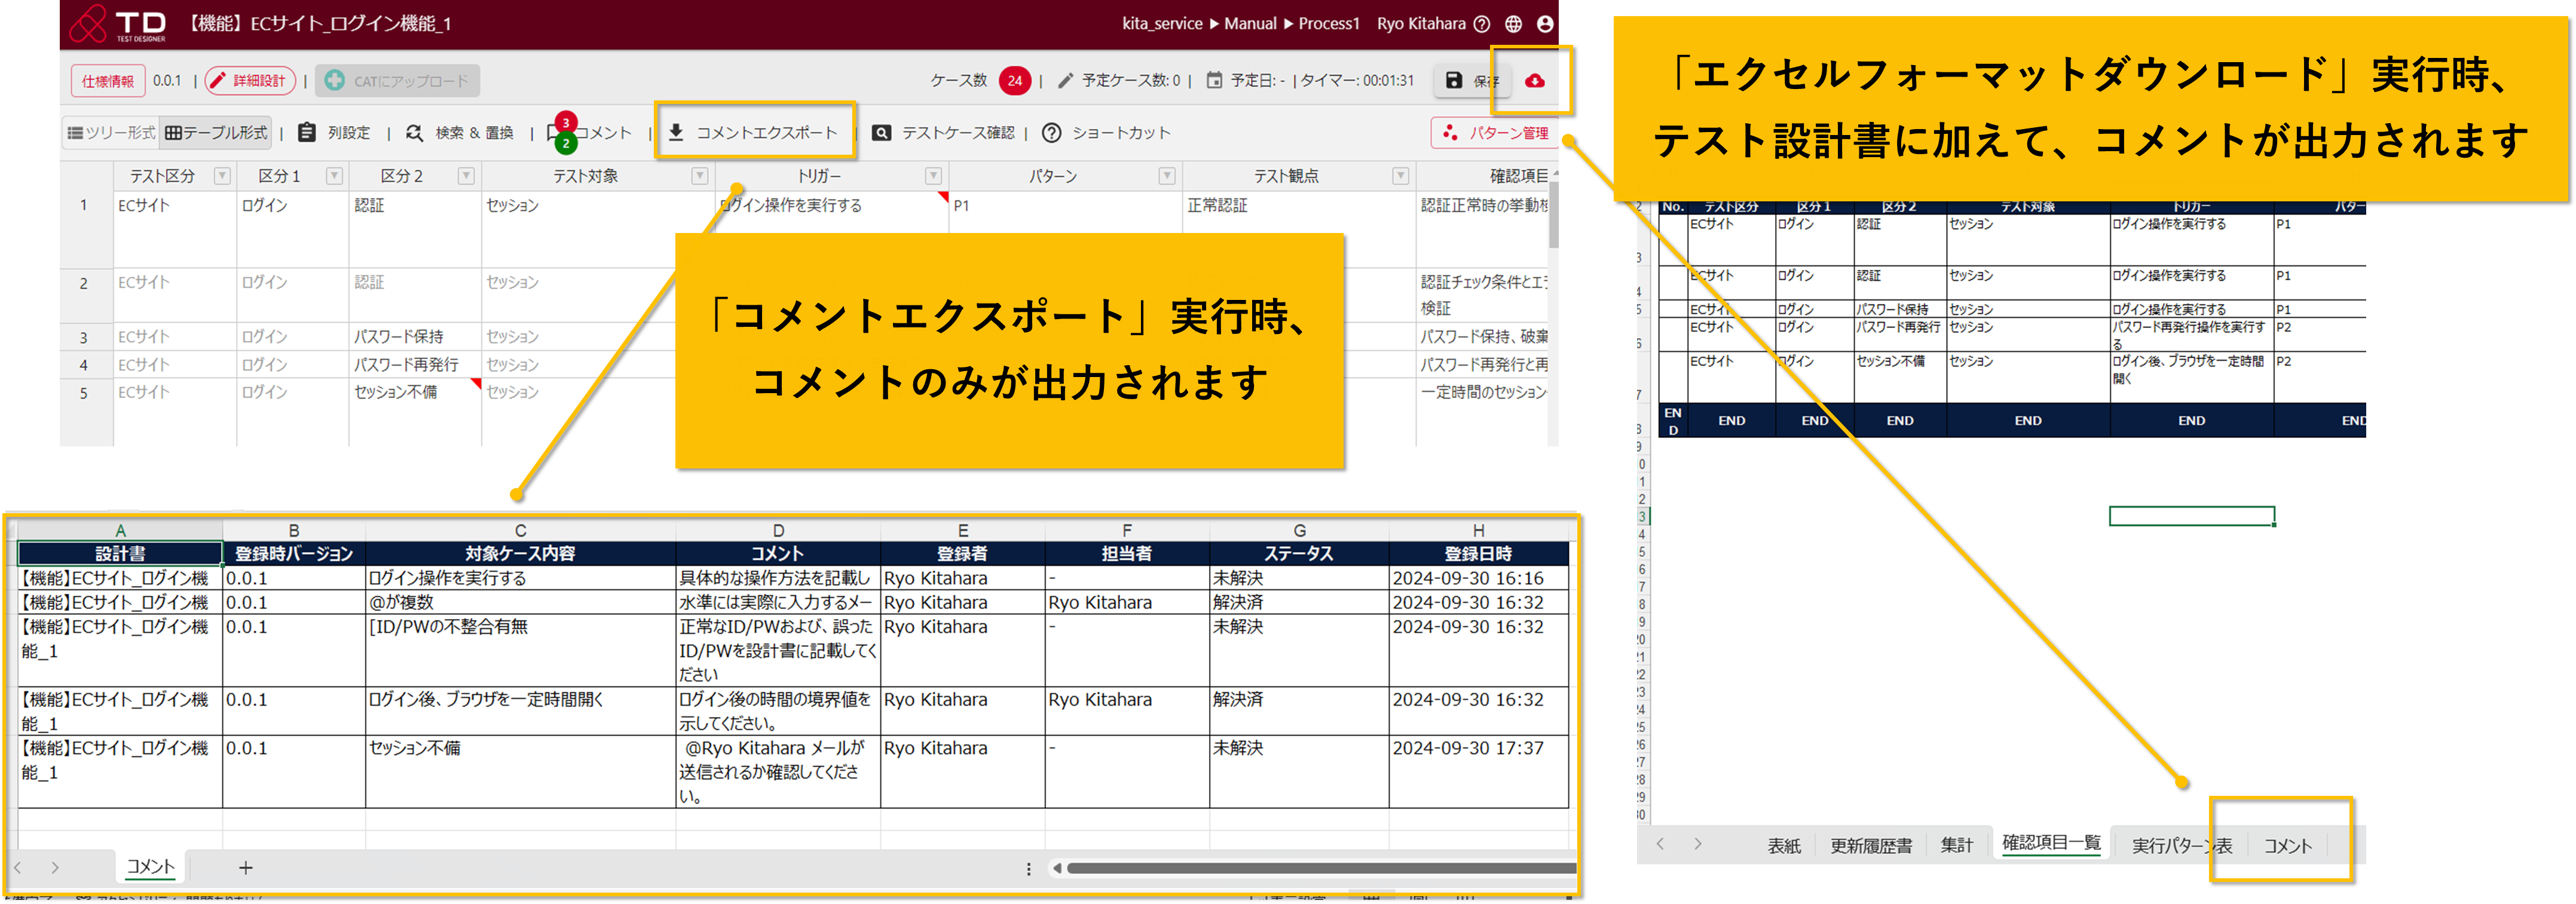
Task: Select the 集計 sheet tab
Action: (x=1956, y=846)
